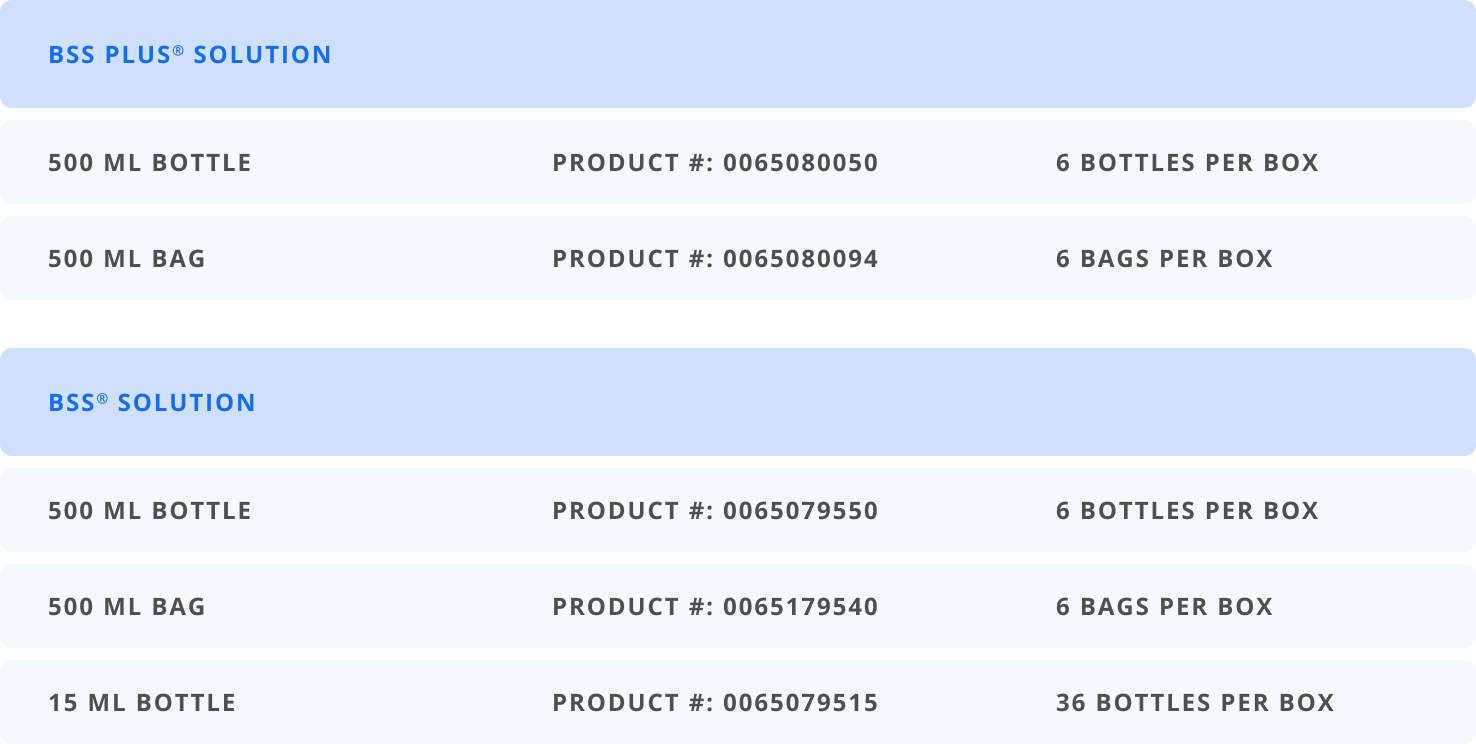Click the word SOLUTION in BSS PLUS heading
This screenshot has width=1476, height=744.
[x=262, y=55]
